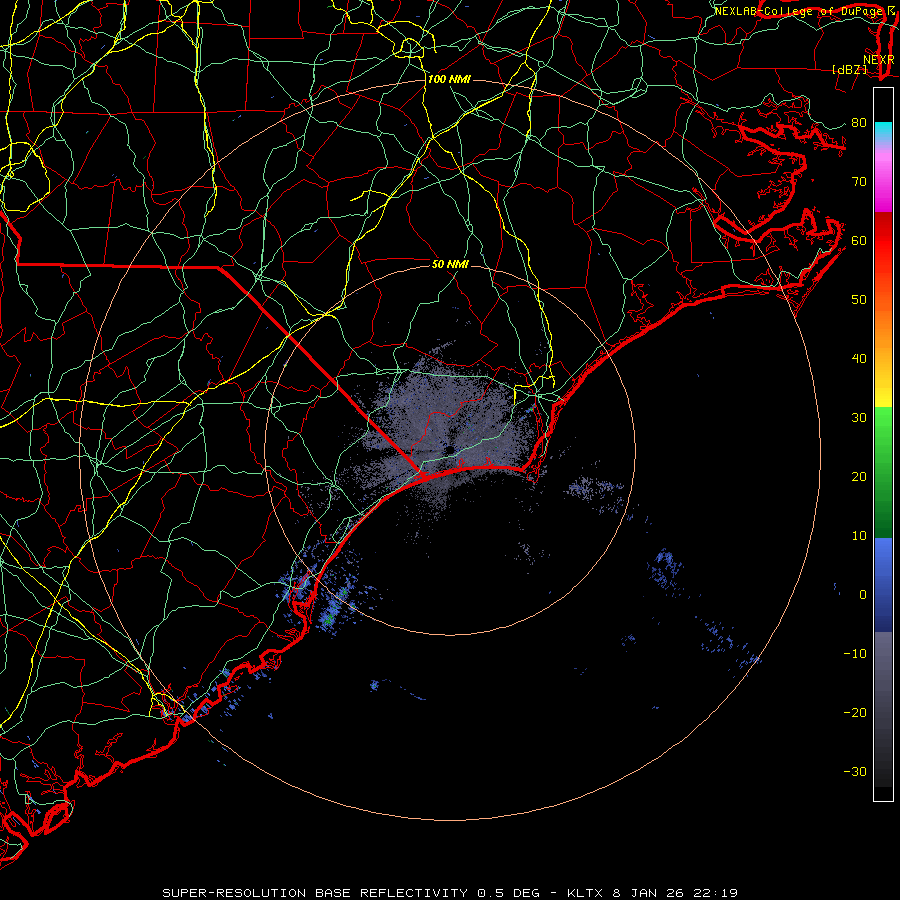Click the [dBZ] units label
This screenshot has width=900, height=900.
849,69
